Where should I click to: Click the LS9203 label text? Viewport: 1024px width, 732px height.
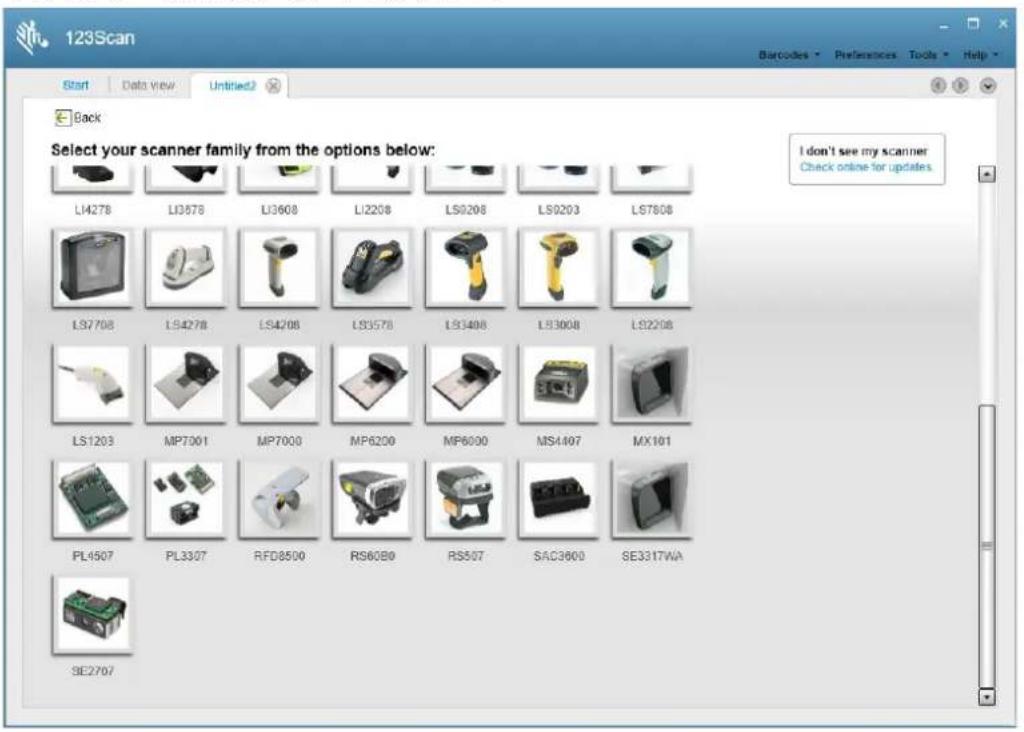[558, 210]
